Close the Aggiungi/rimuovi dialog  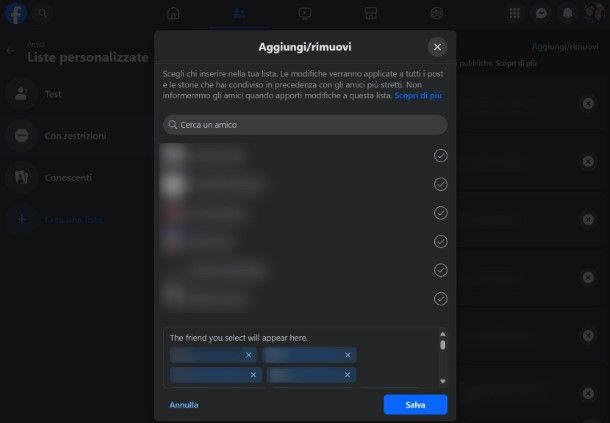click(x=437, y=47)
